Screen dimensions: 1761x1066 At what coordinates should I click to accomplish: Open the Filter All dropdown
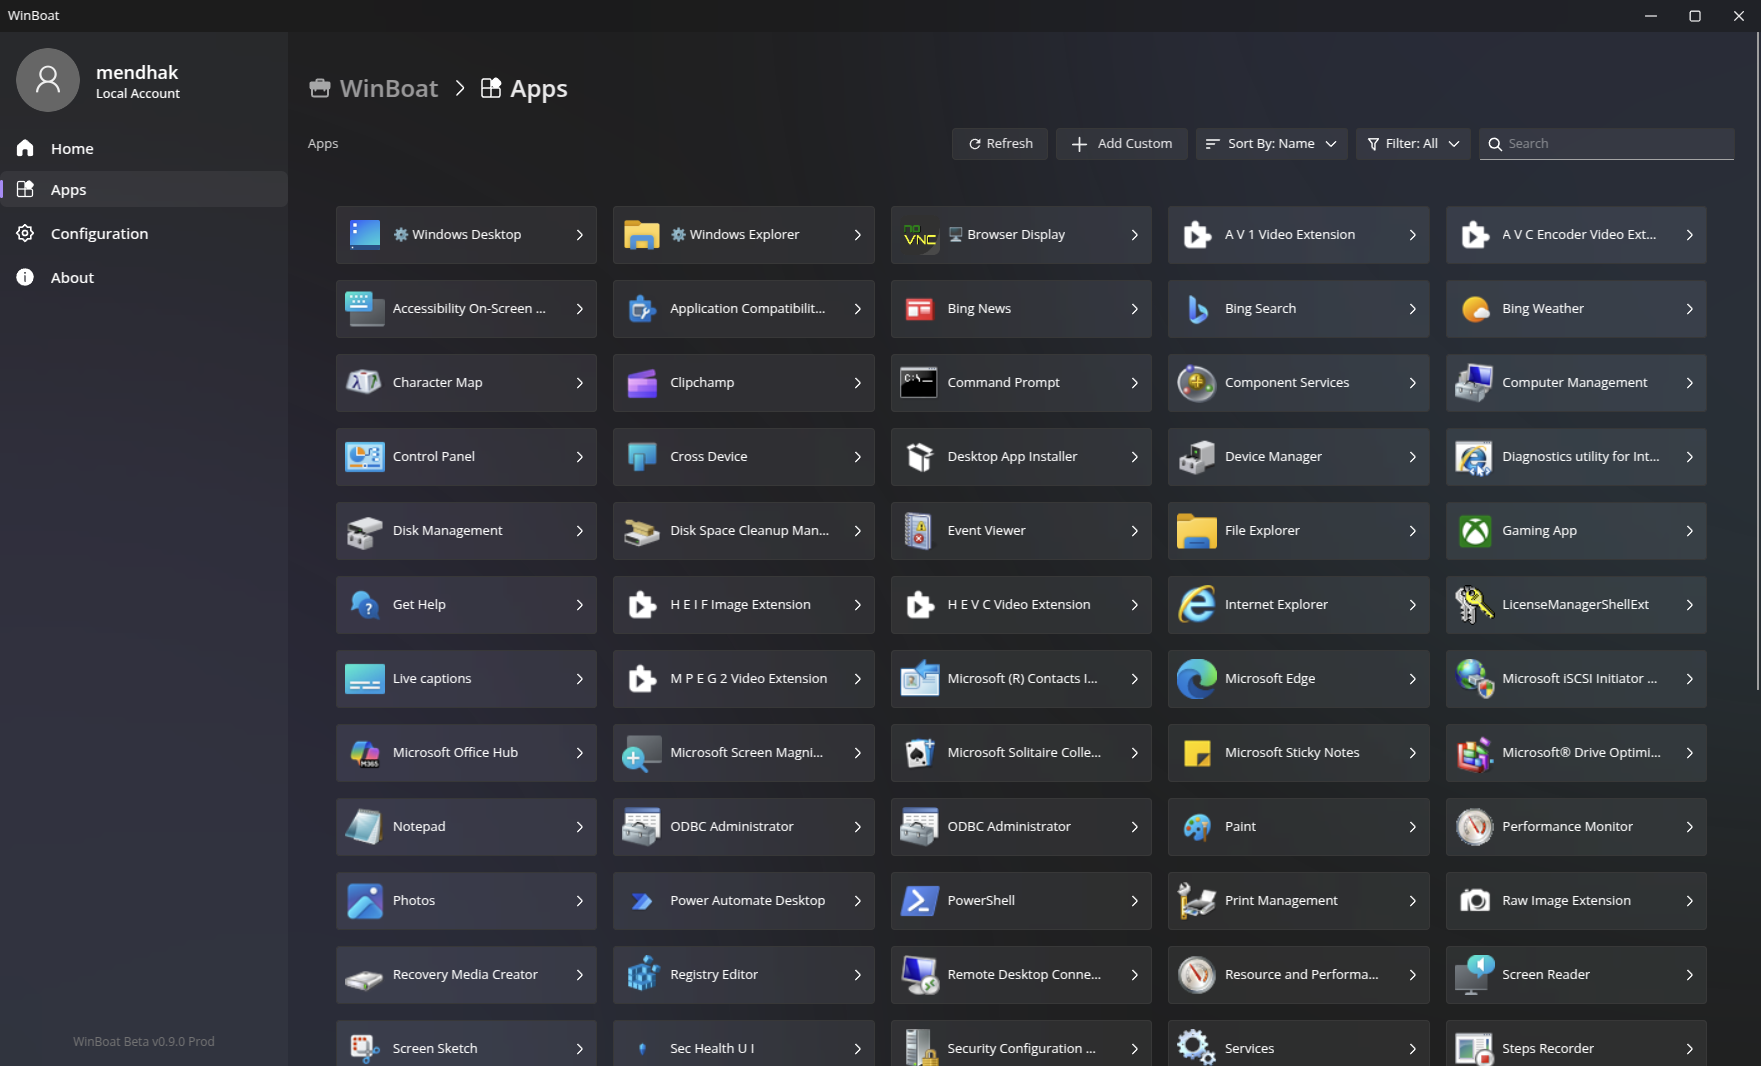click(x=1412, y=144)
